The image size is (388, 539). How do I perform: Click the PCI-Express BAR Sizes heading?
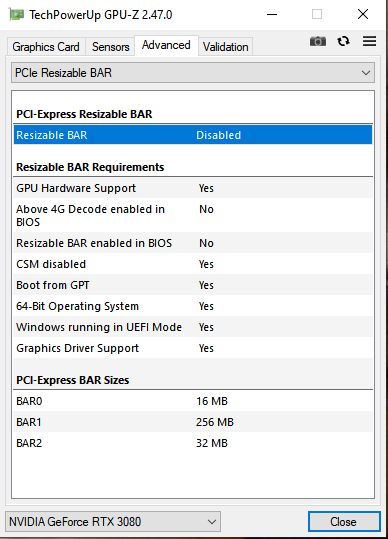click(73, 380)
